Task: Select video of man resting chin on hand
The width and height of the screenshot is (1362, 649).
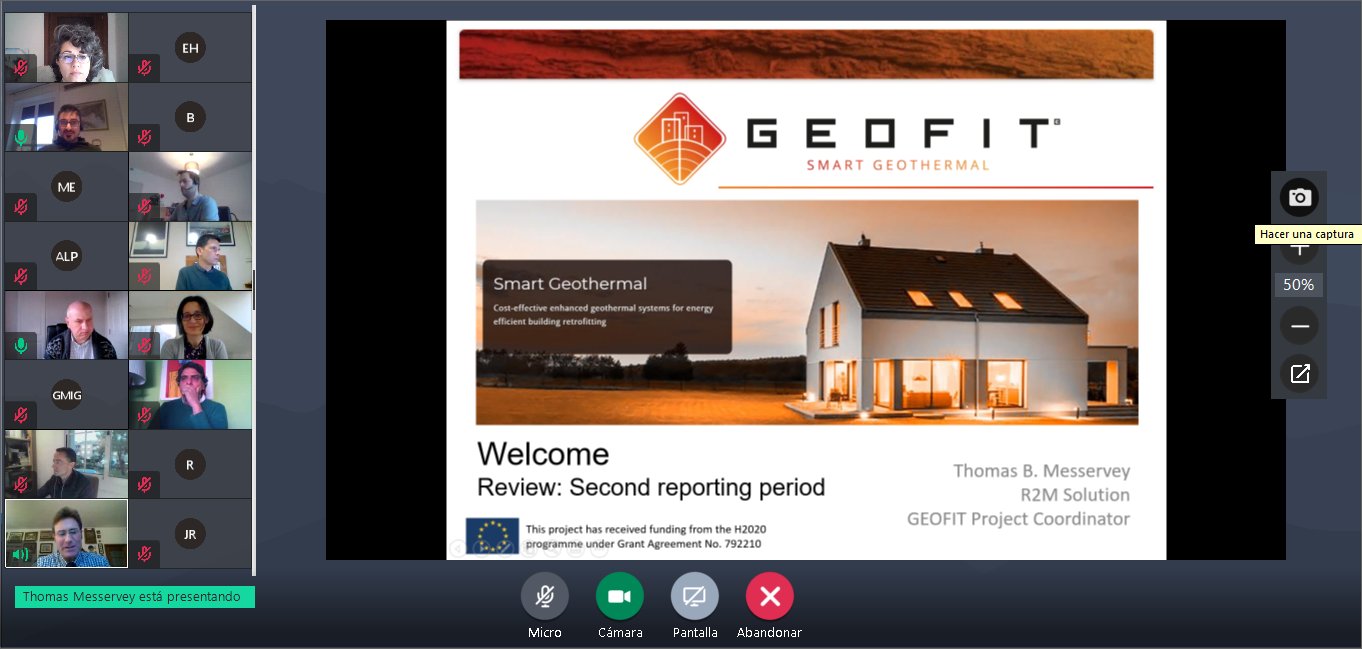Action: 190,395
